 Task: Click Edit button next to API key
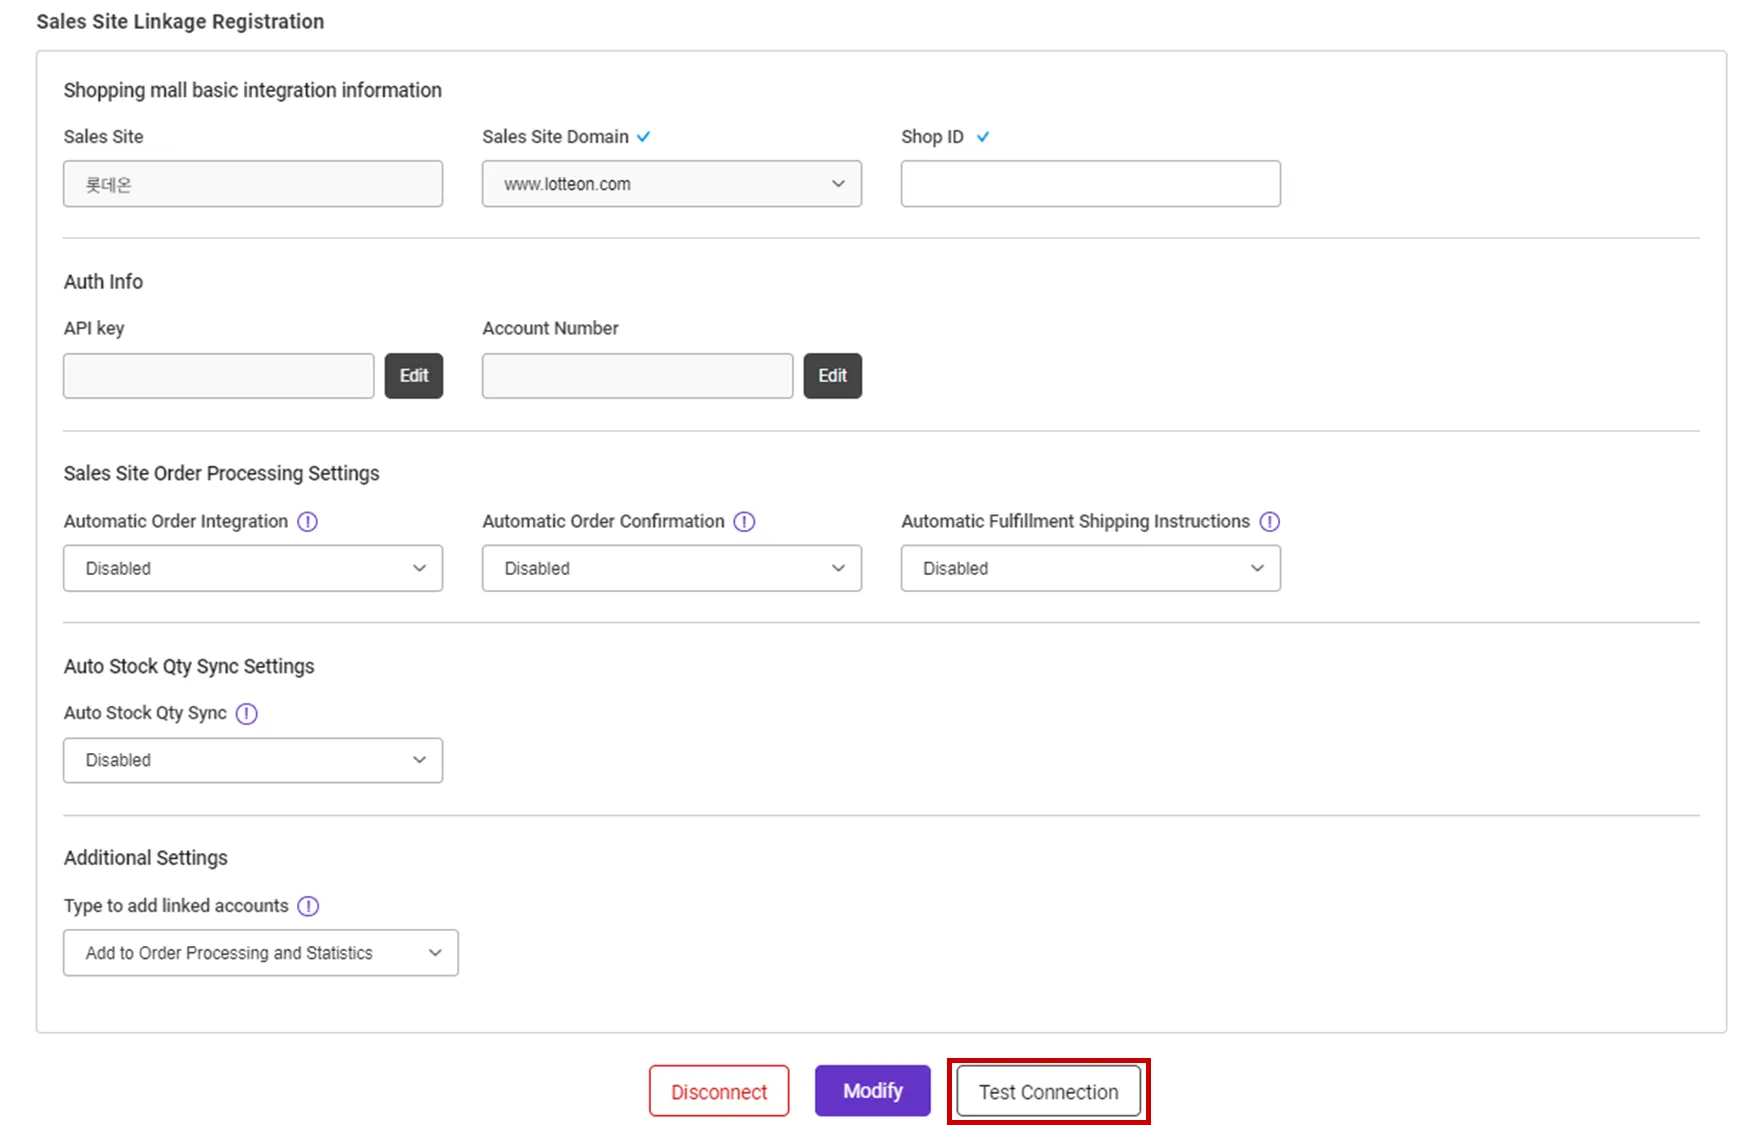tap(414, 376)
